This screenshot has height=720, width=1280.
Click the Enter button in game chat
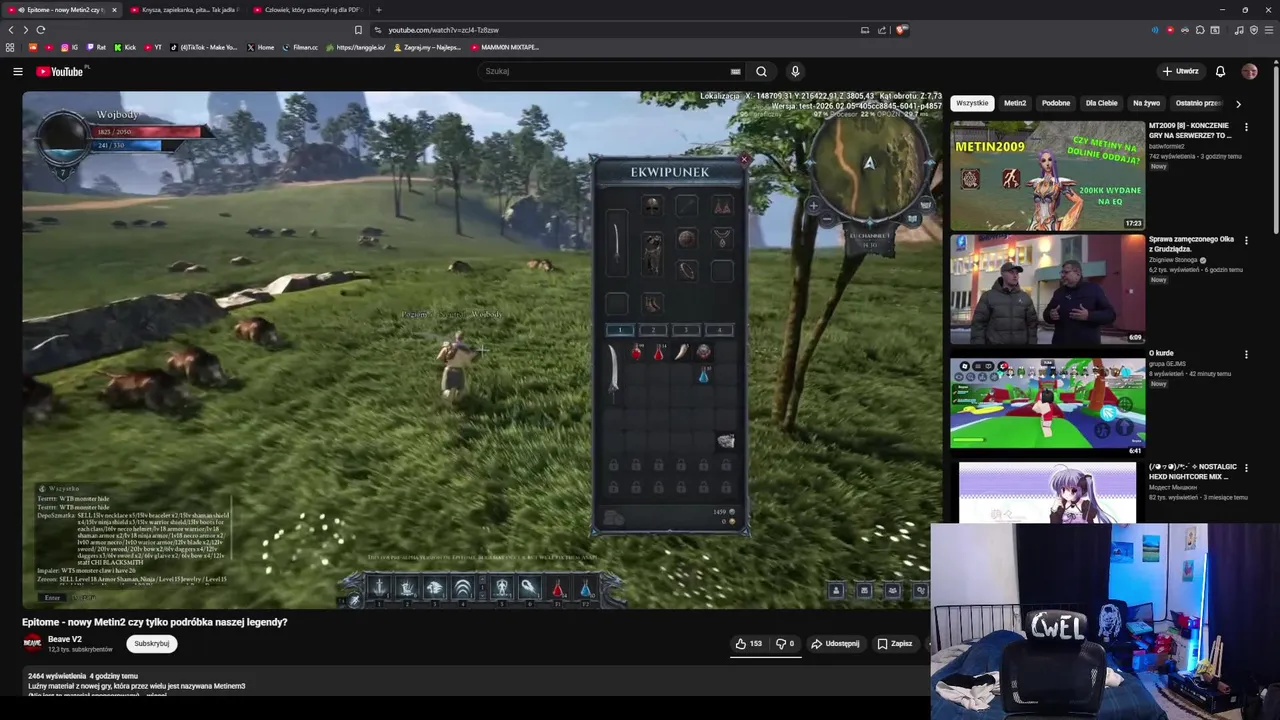[52, 597]
